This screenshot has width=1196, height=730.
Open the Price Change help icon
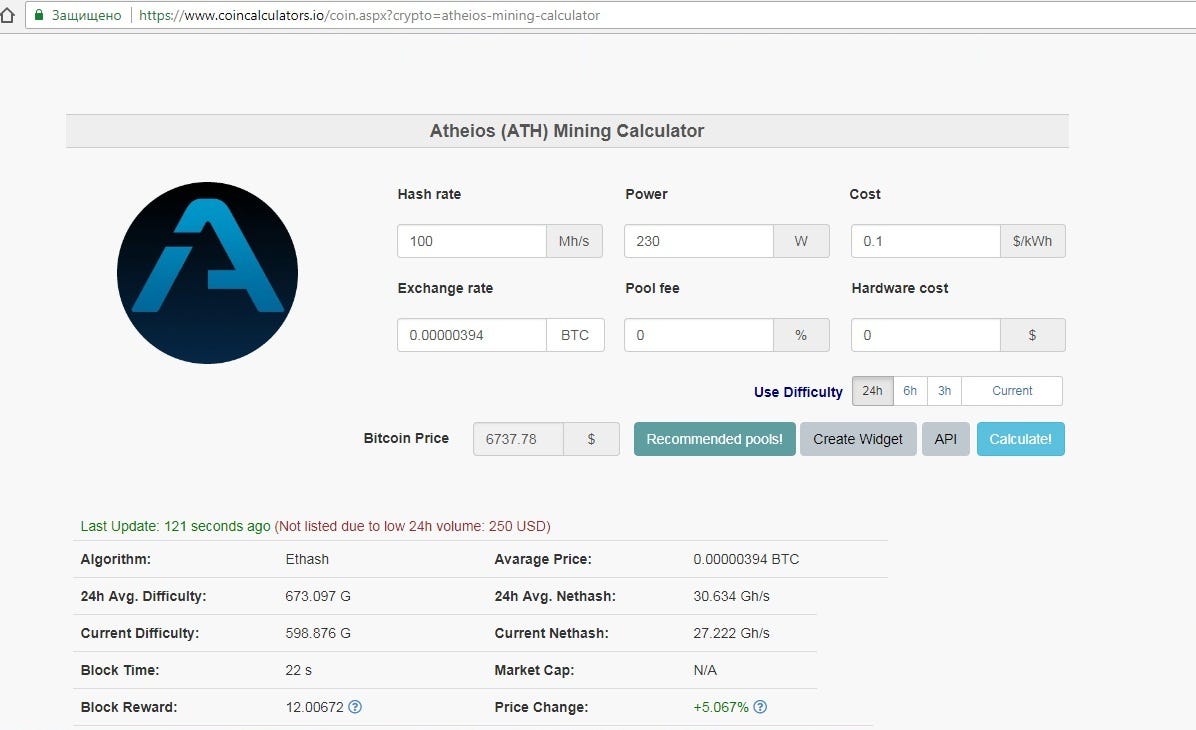760,707
